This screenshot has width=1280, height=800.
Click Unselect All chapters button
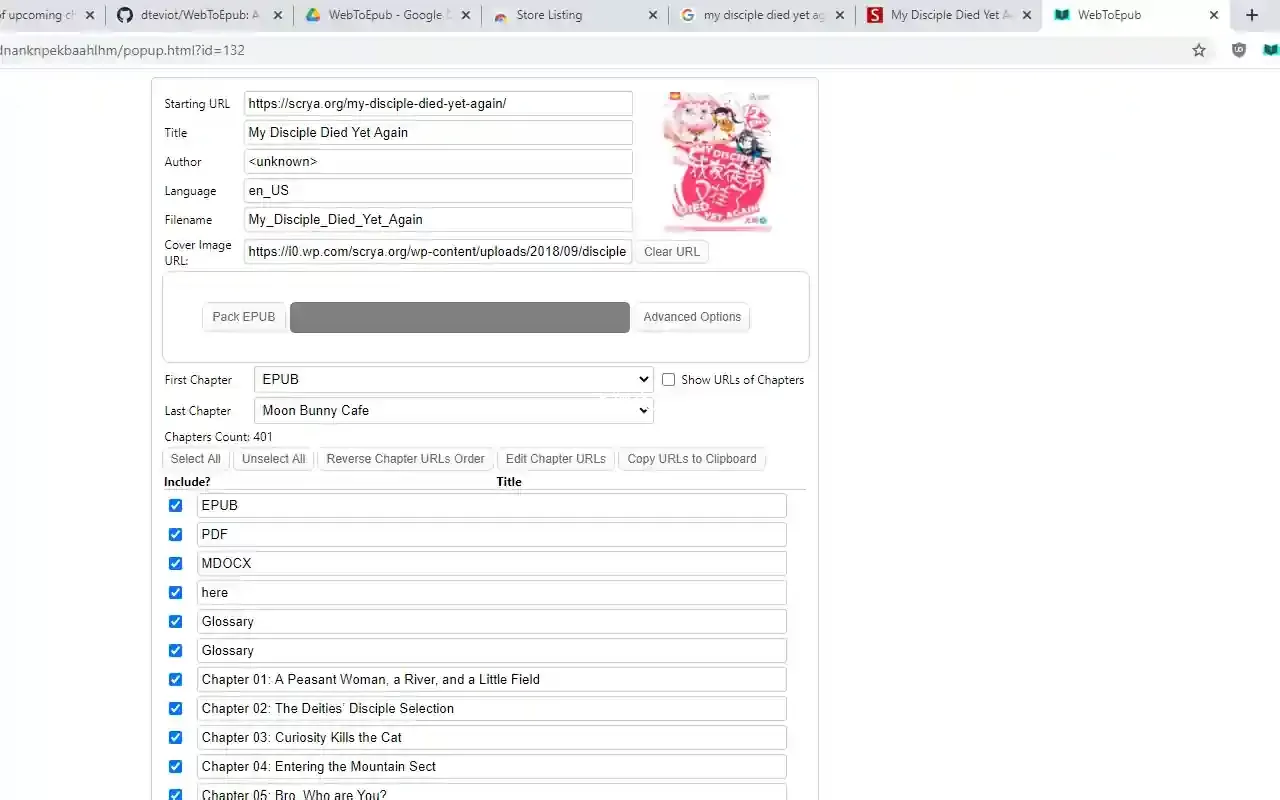pyautogui.click(x=273, y=459)
